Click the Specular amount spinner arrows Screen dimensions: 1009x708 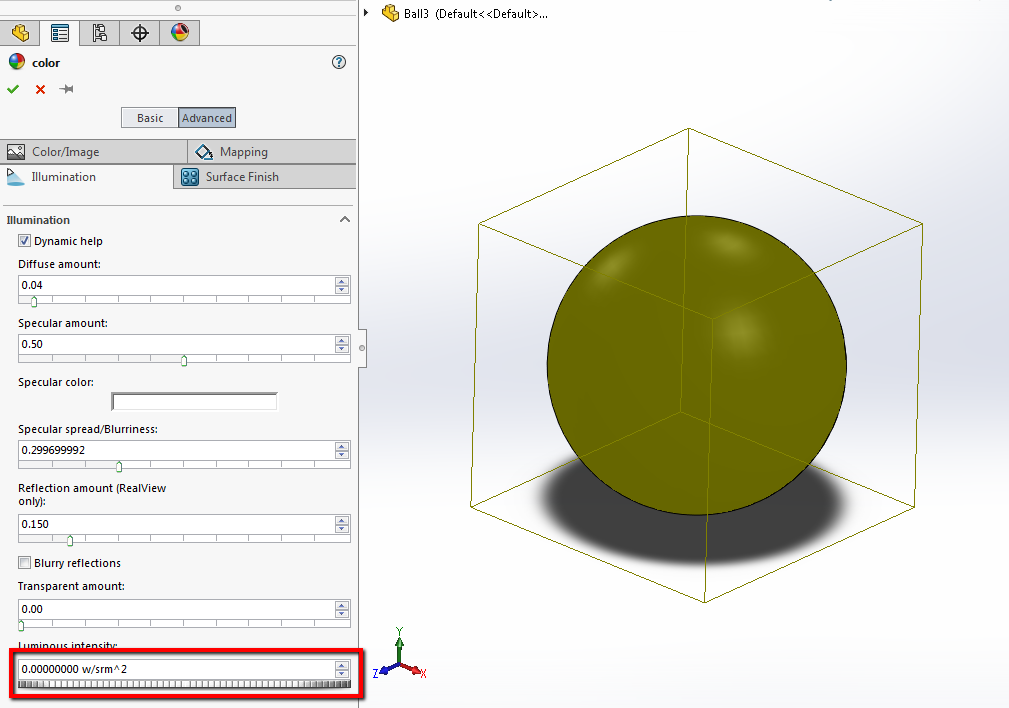tap(342, 344)
